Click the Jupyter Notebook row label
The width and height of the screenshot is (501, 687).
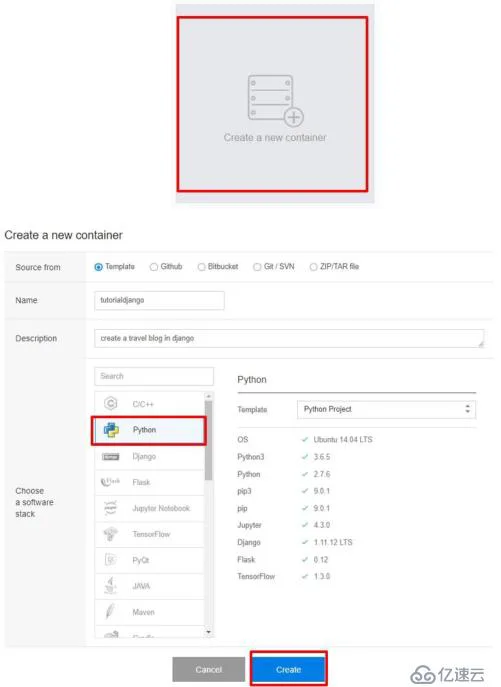pos(161,508)
